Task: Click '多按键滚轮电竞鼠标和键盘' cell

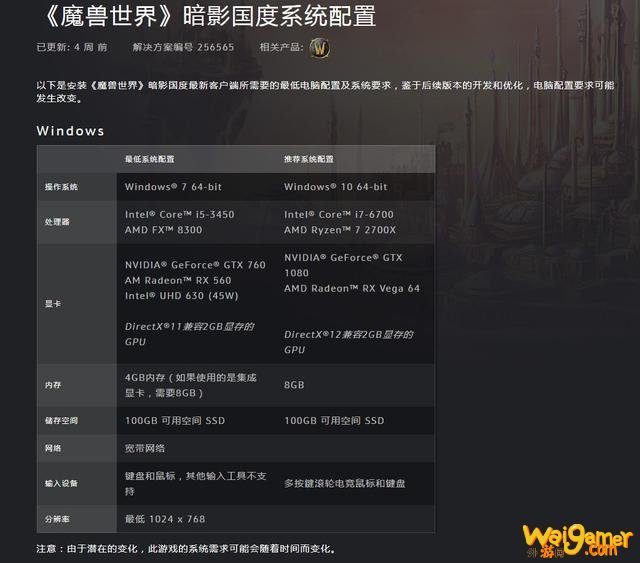Action: tap(345, 484)
